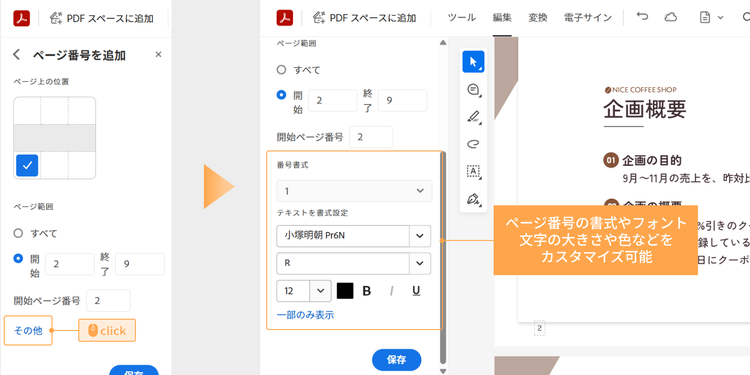The width and height of the screenshot is (750, 375).
Task: Select 開始 radio in the right window
Action: 281,95
